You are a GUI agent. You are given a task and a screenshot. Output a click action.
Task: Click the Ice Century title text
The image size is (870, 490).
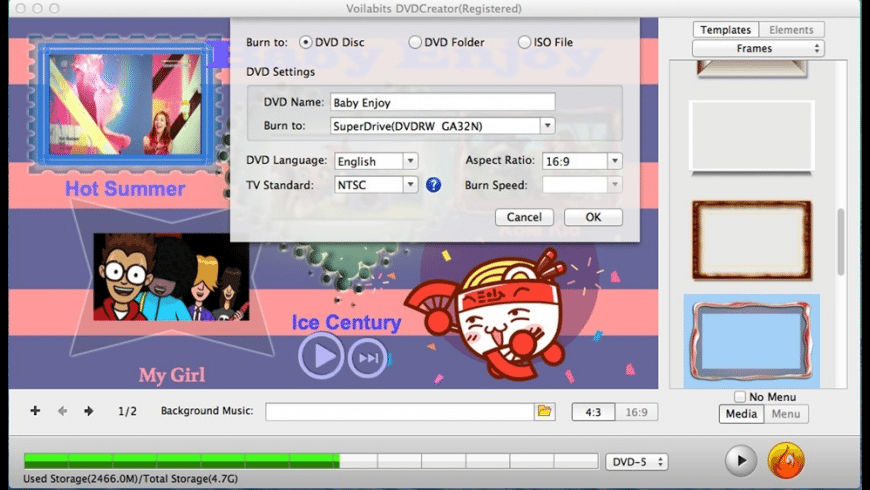click(346, 322)
